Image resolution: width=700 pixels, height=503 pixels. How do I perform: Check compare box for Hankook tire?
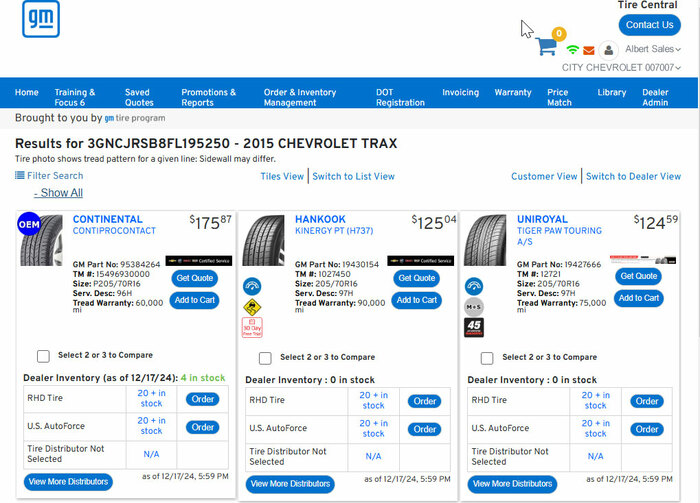click(x=265, y=357)
